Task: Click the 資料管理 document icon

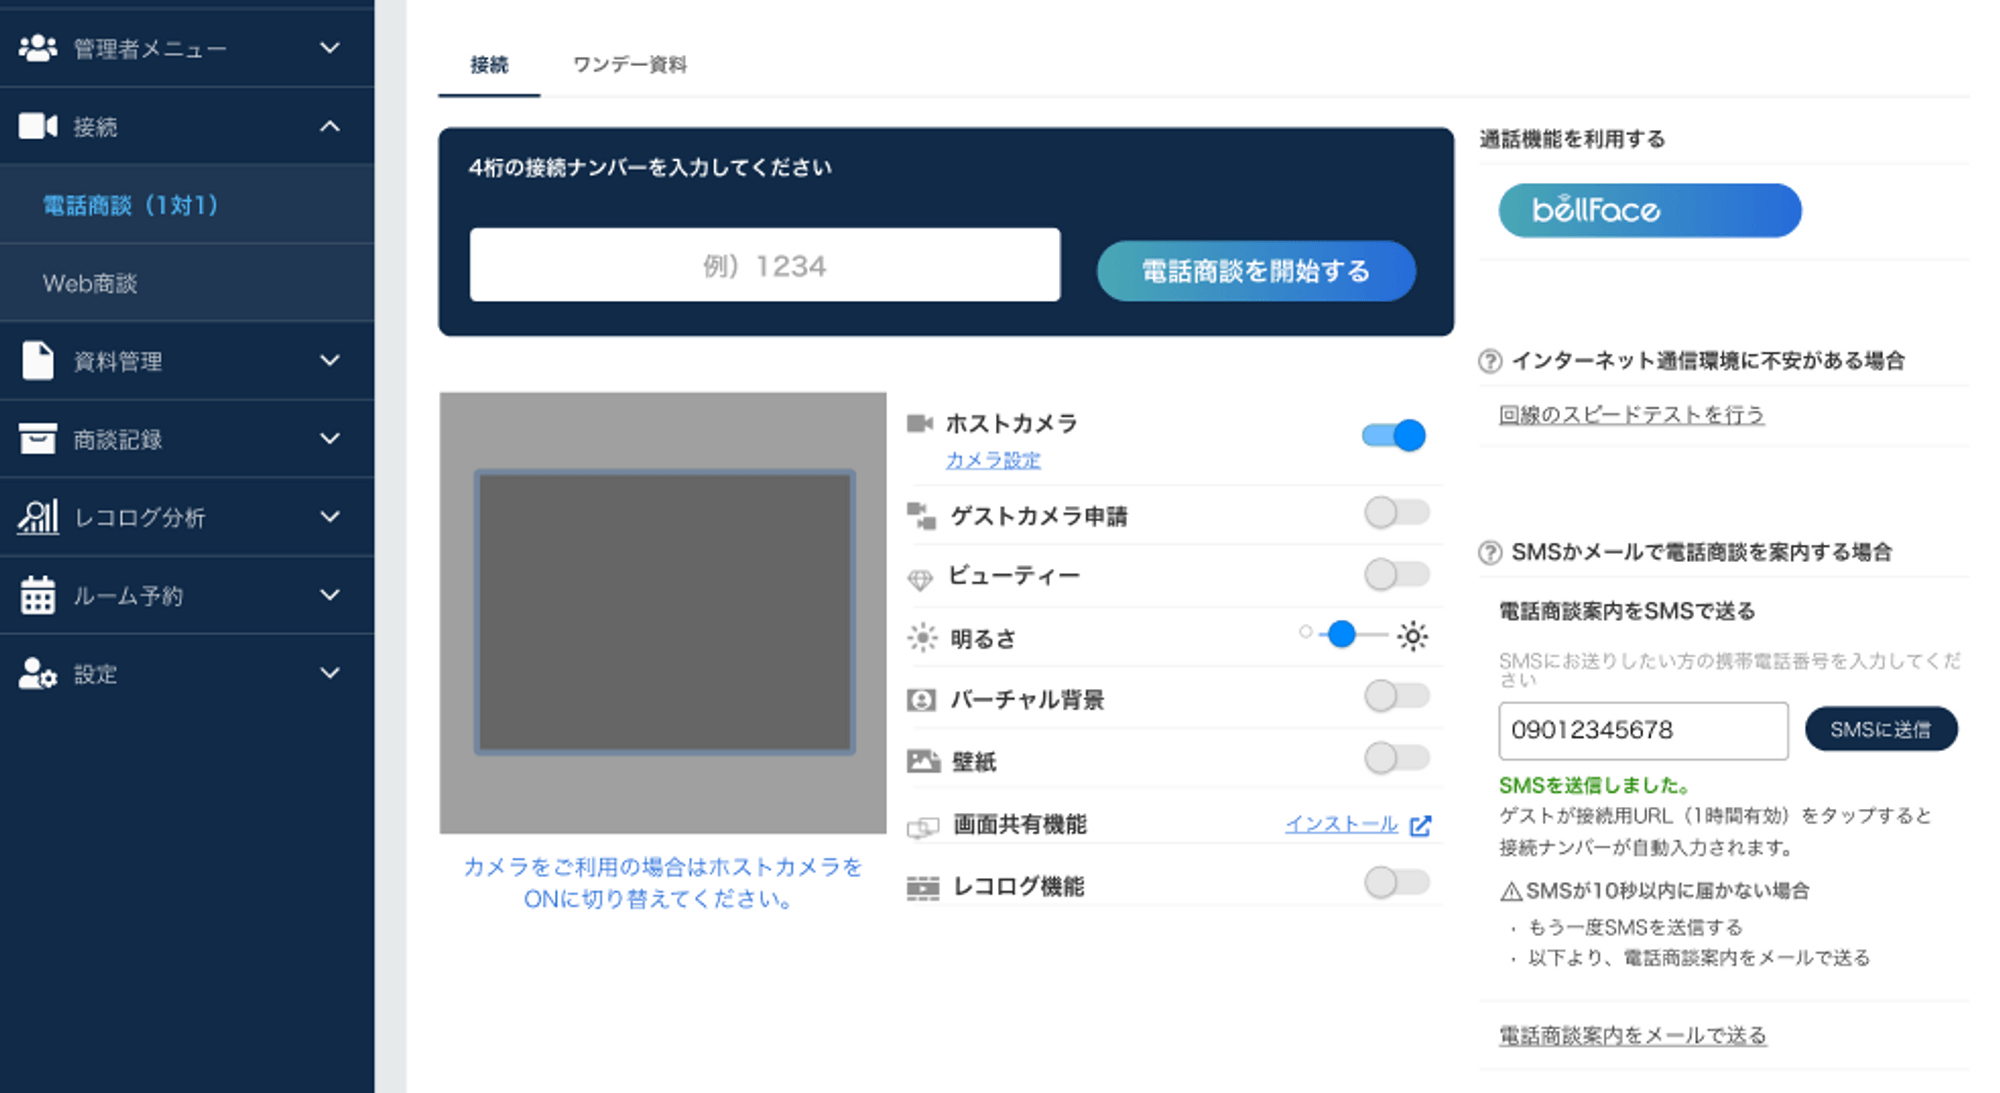Action: click(38, 361)
